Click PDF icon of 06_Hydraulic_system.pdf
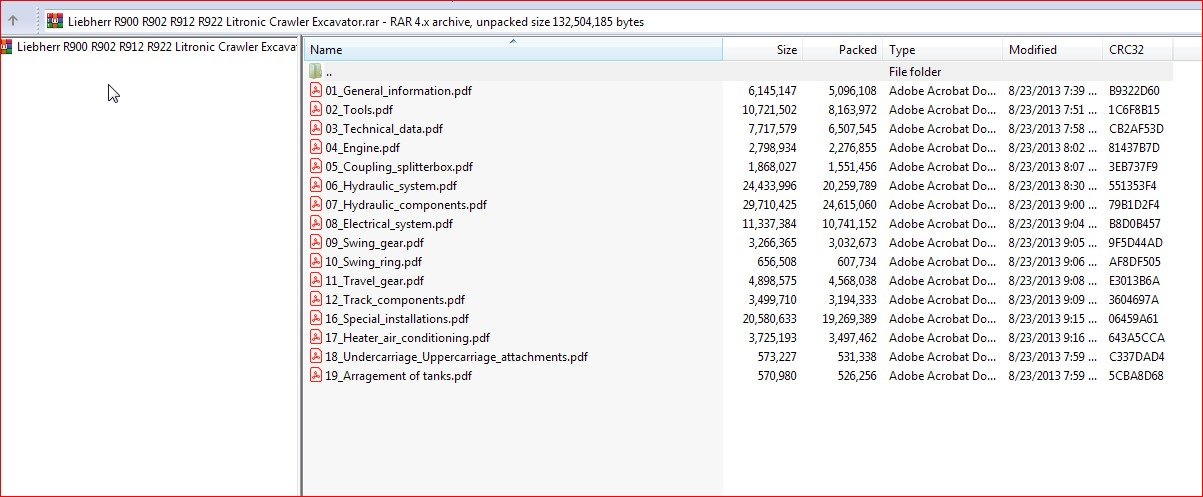 [x=316, y=186]
